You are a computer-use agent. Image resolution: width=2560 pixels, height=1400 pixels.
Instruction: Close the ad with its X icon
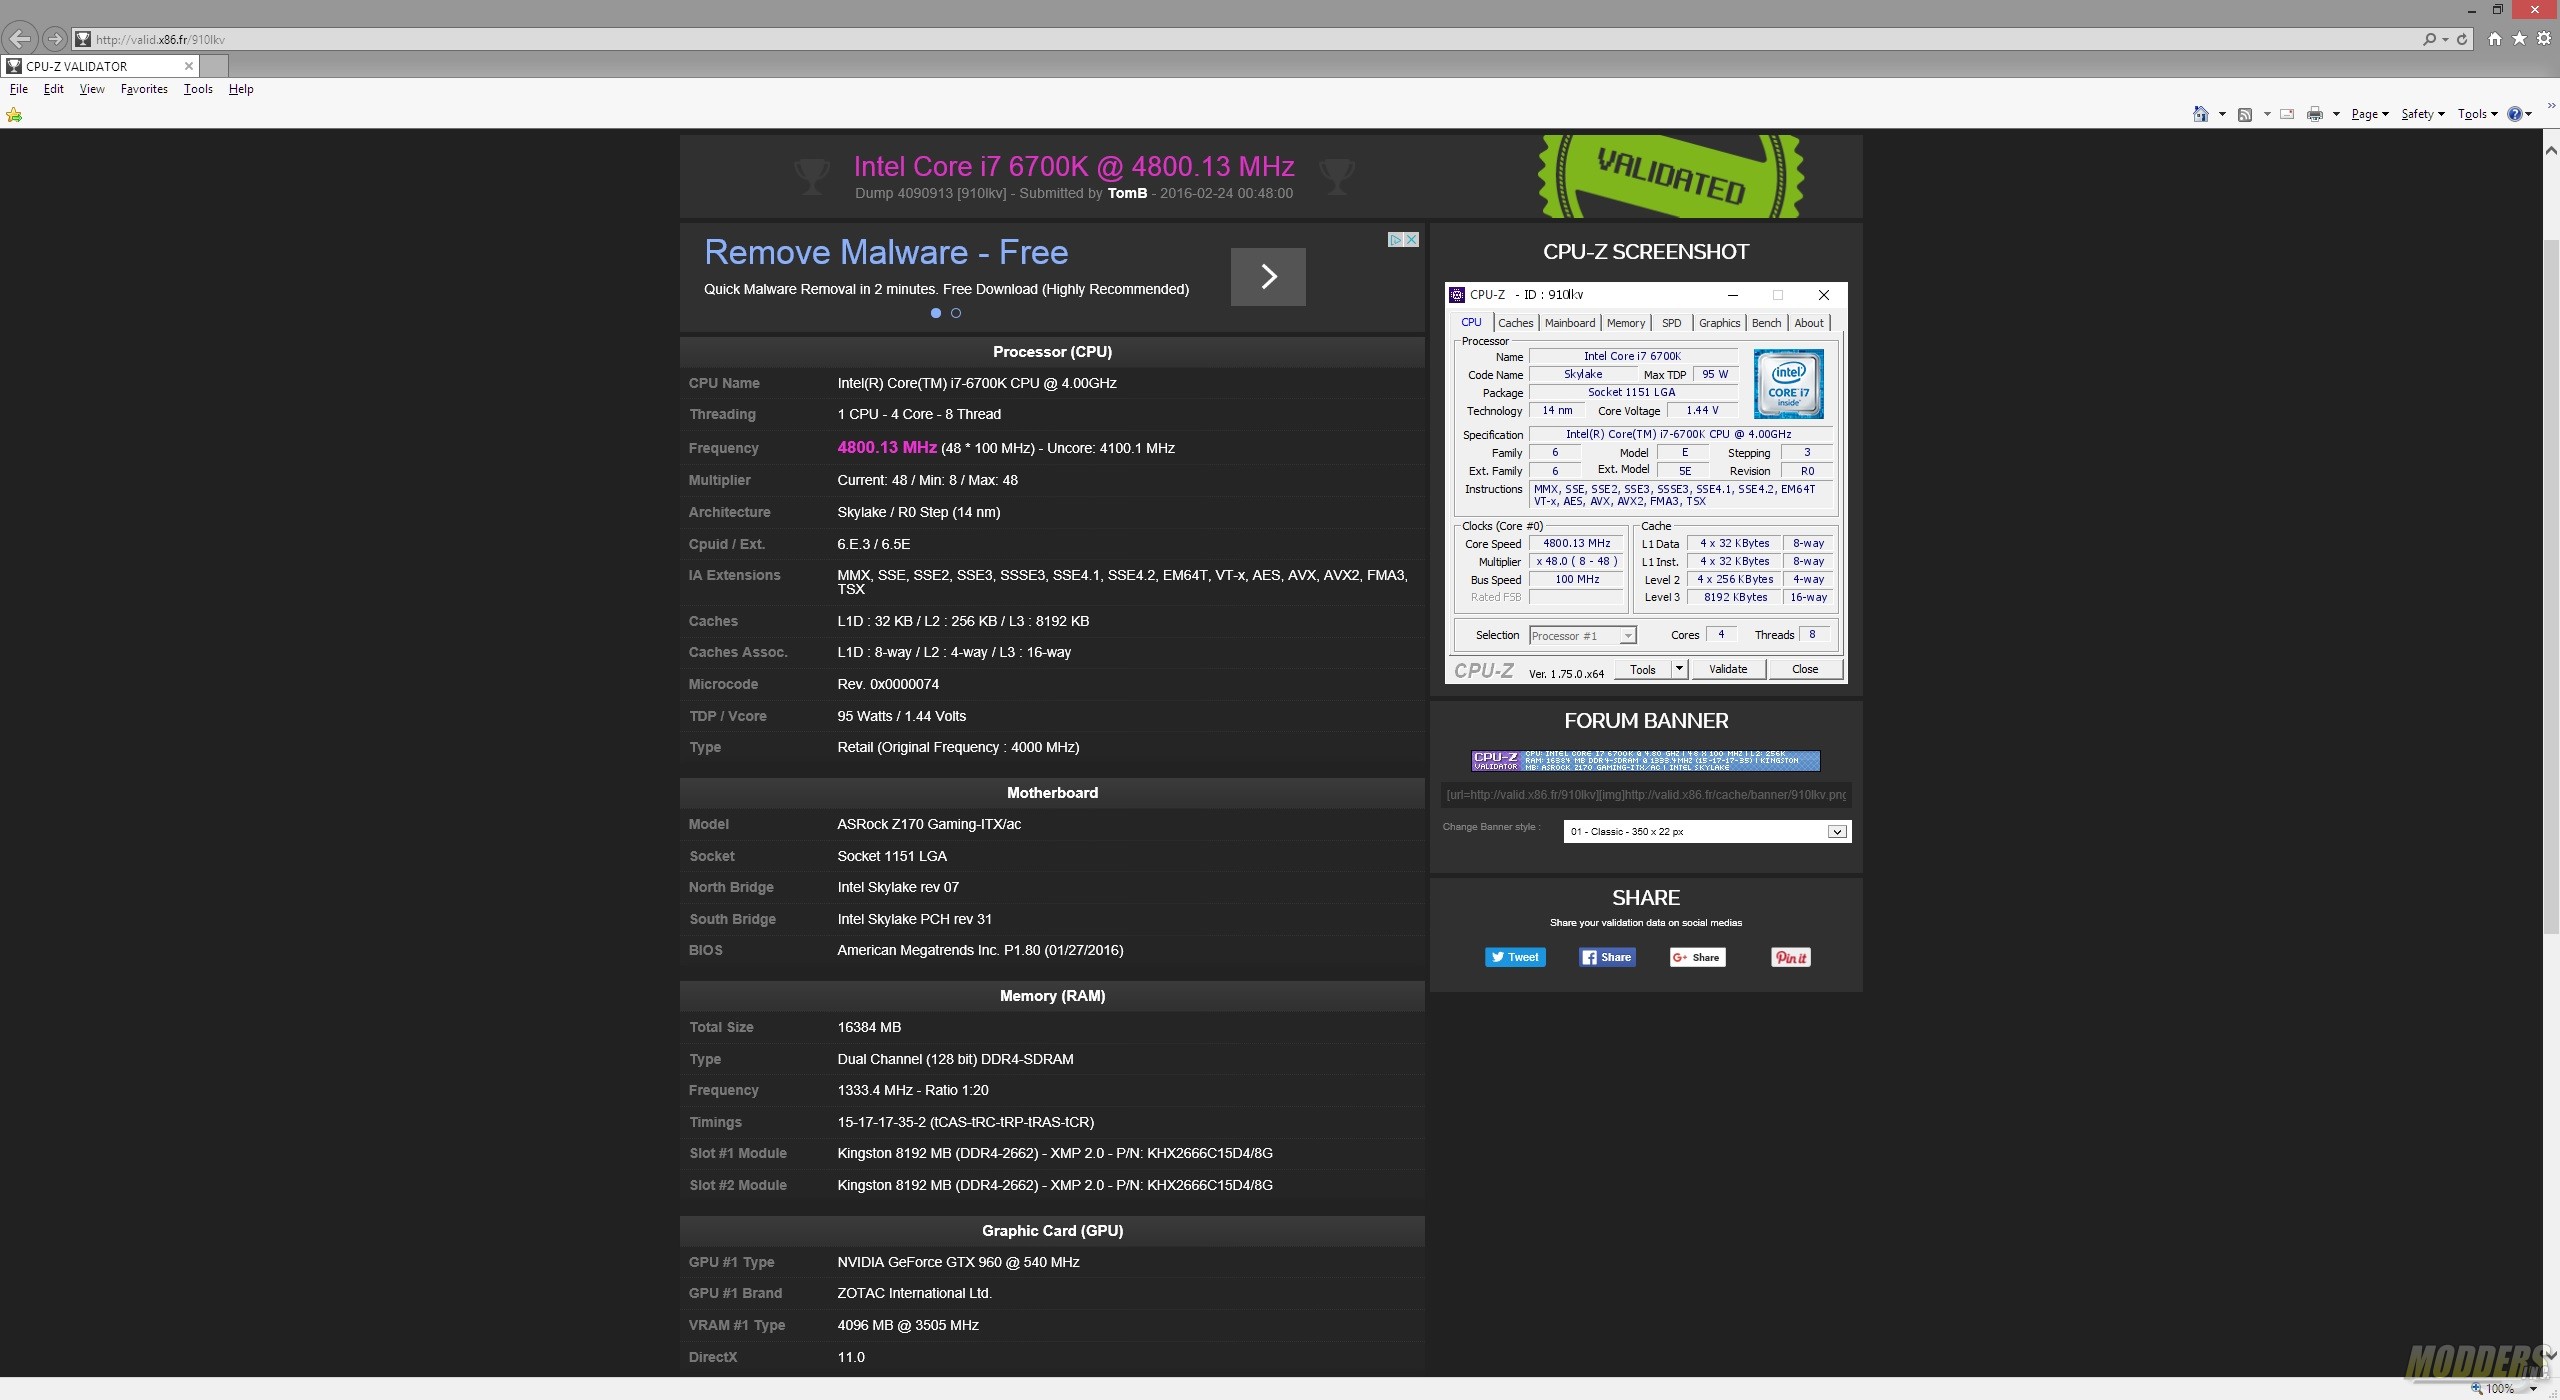click(1411, 240)
